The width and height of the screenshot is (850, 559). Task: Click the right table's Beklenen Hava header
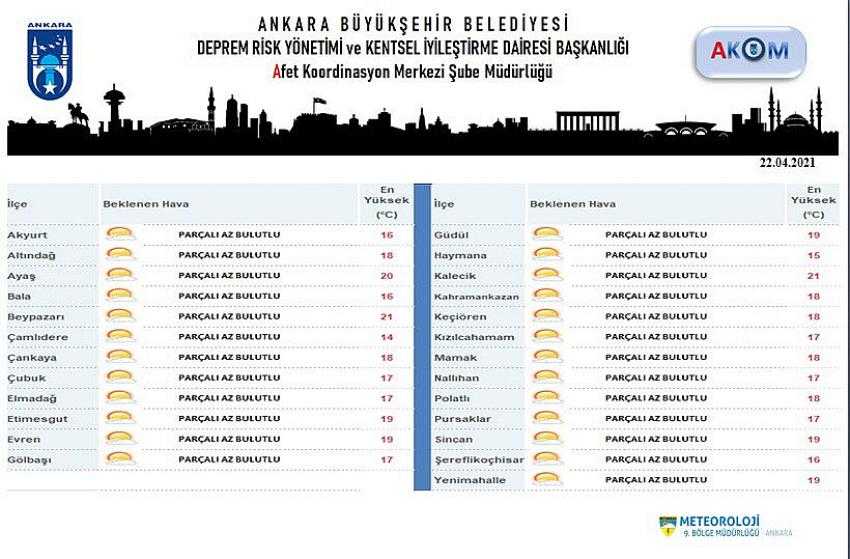click(x=572, y=204)
